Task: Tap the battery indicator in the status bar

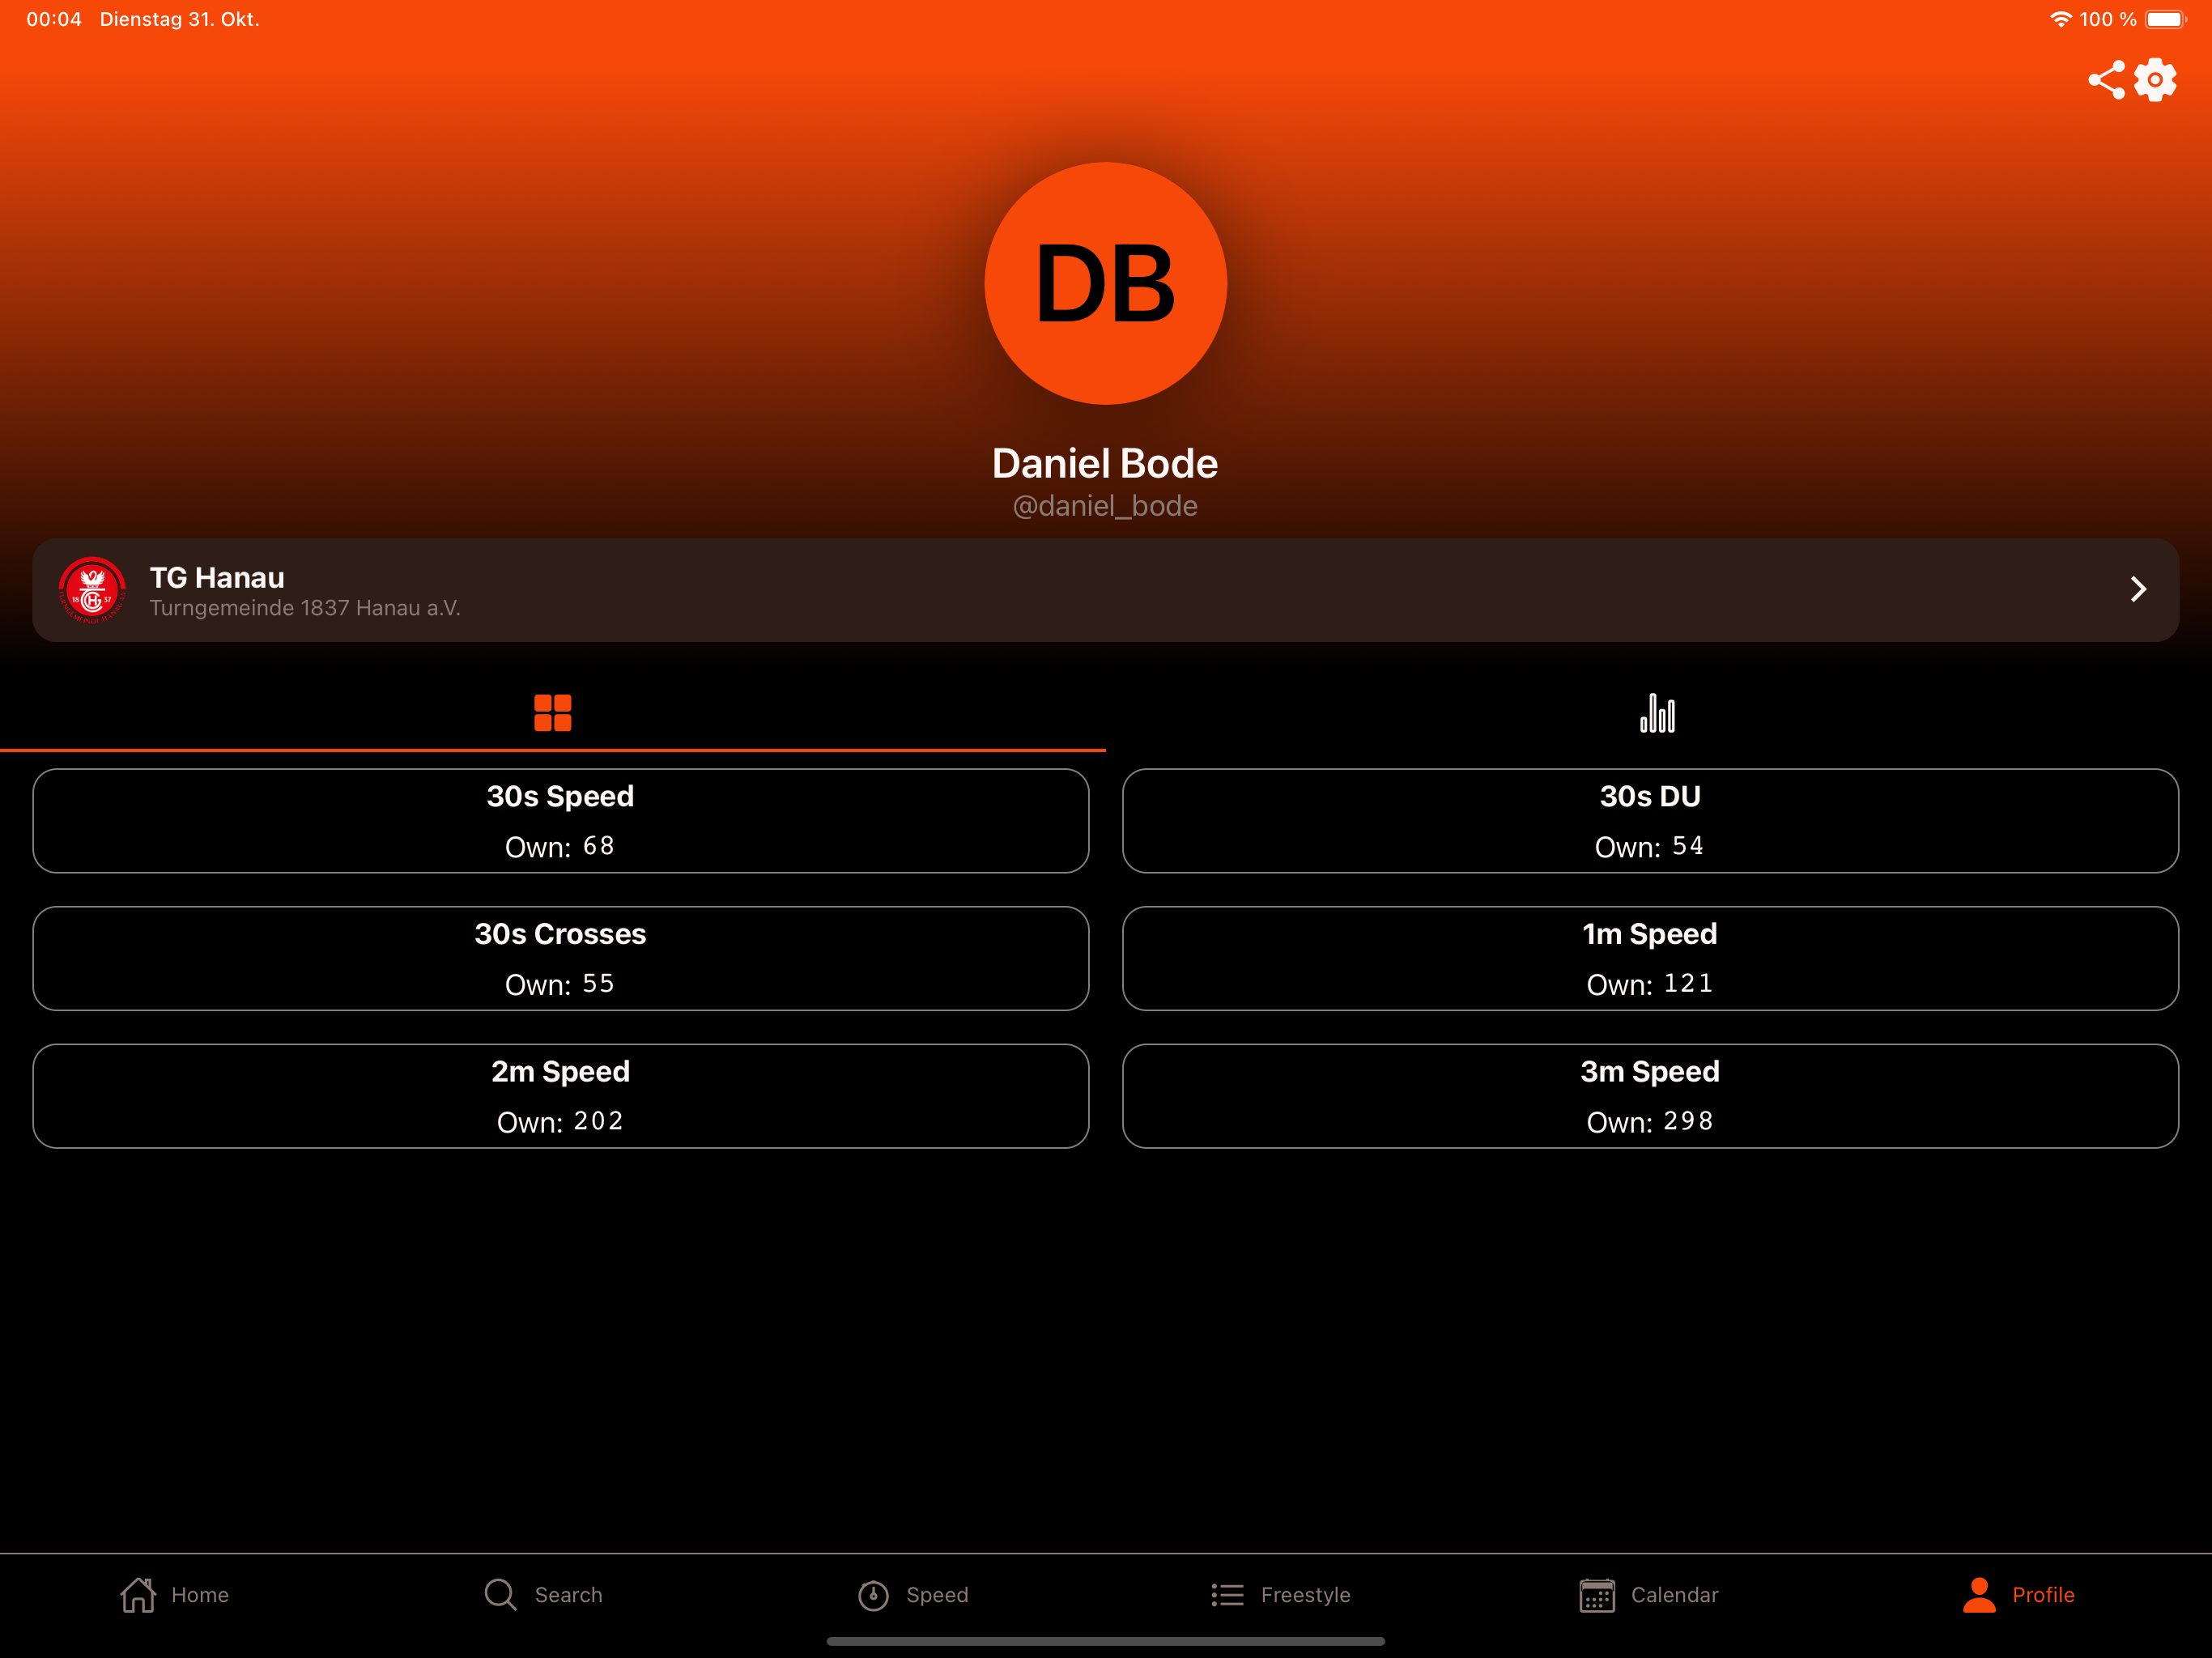Action: click(2165, 19)
